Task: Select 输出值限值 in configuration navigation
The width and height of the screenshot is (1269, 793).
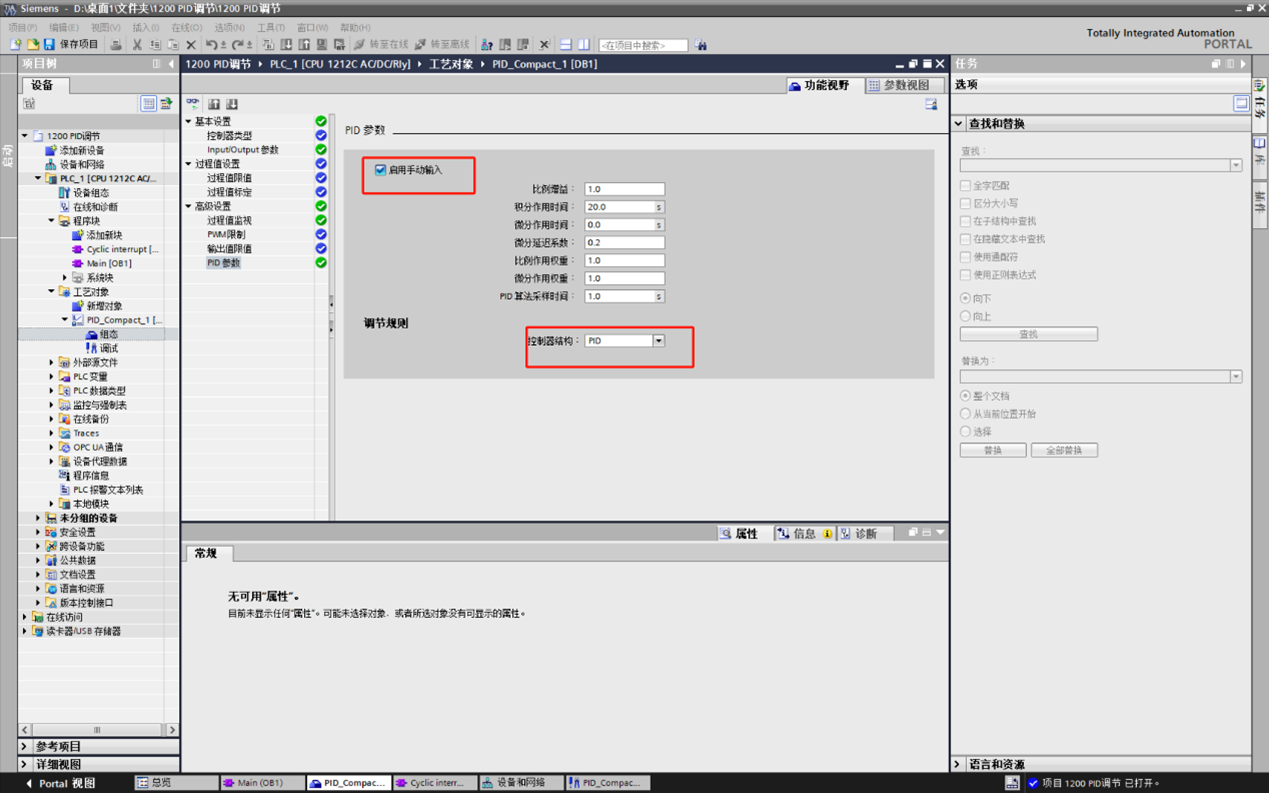Action: click(x=230, y=249)
